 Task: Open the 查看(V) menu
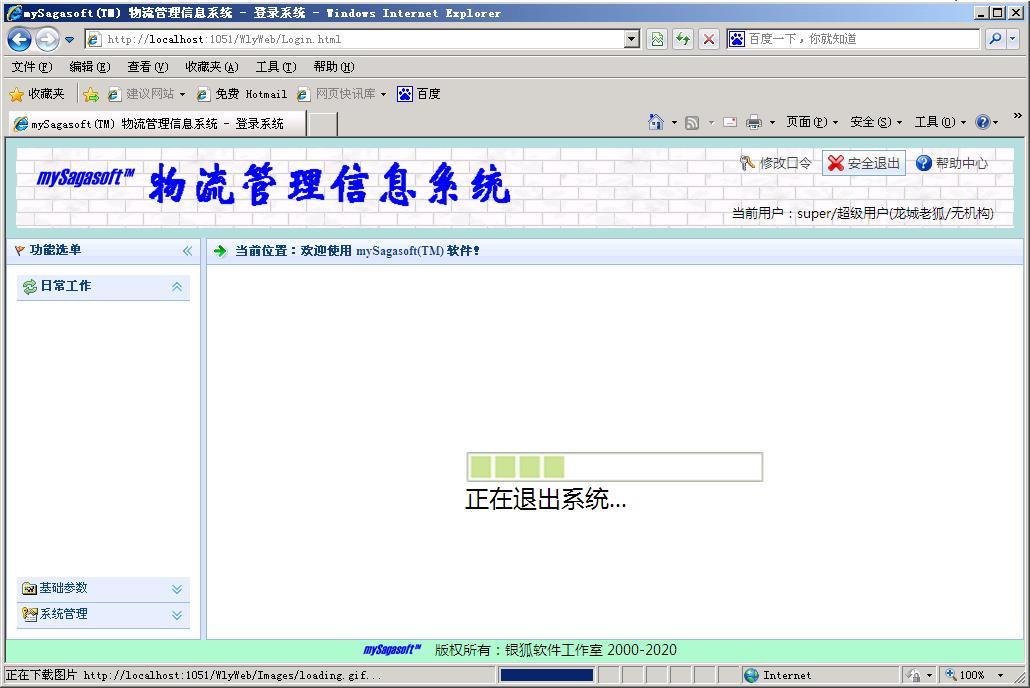point(148,67)
